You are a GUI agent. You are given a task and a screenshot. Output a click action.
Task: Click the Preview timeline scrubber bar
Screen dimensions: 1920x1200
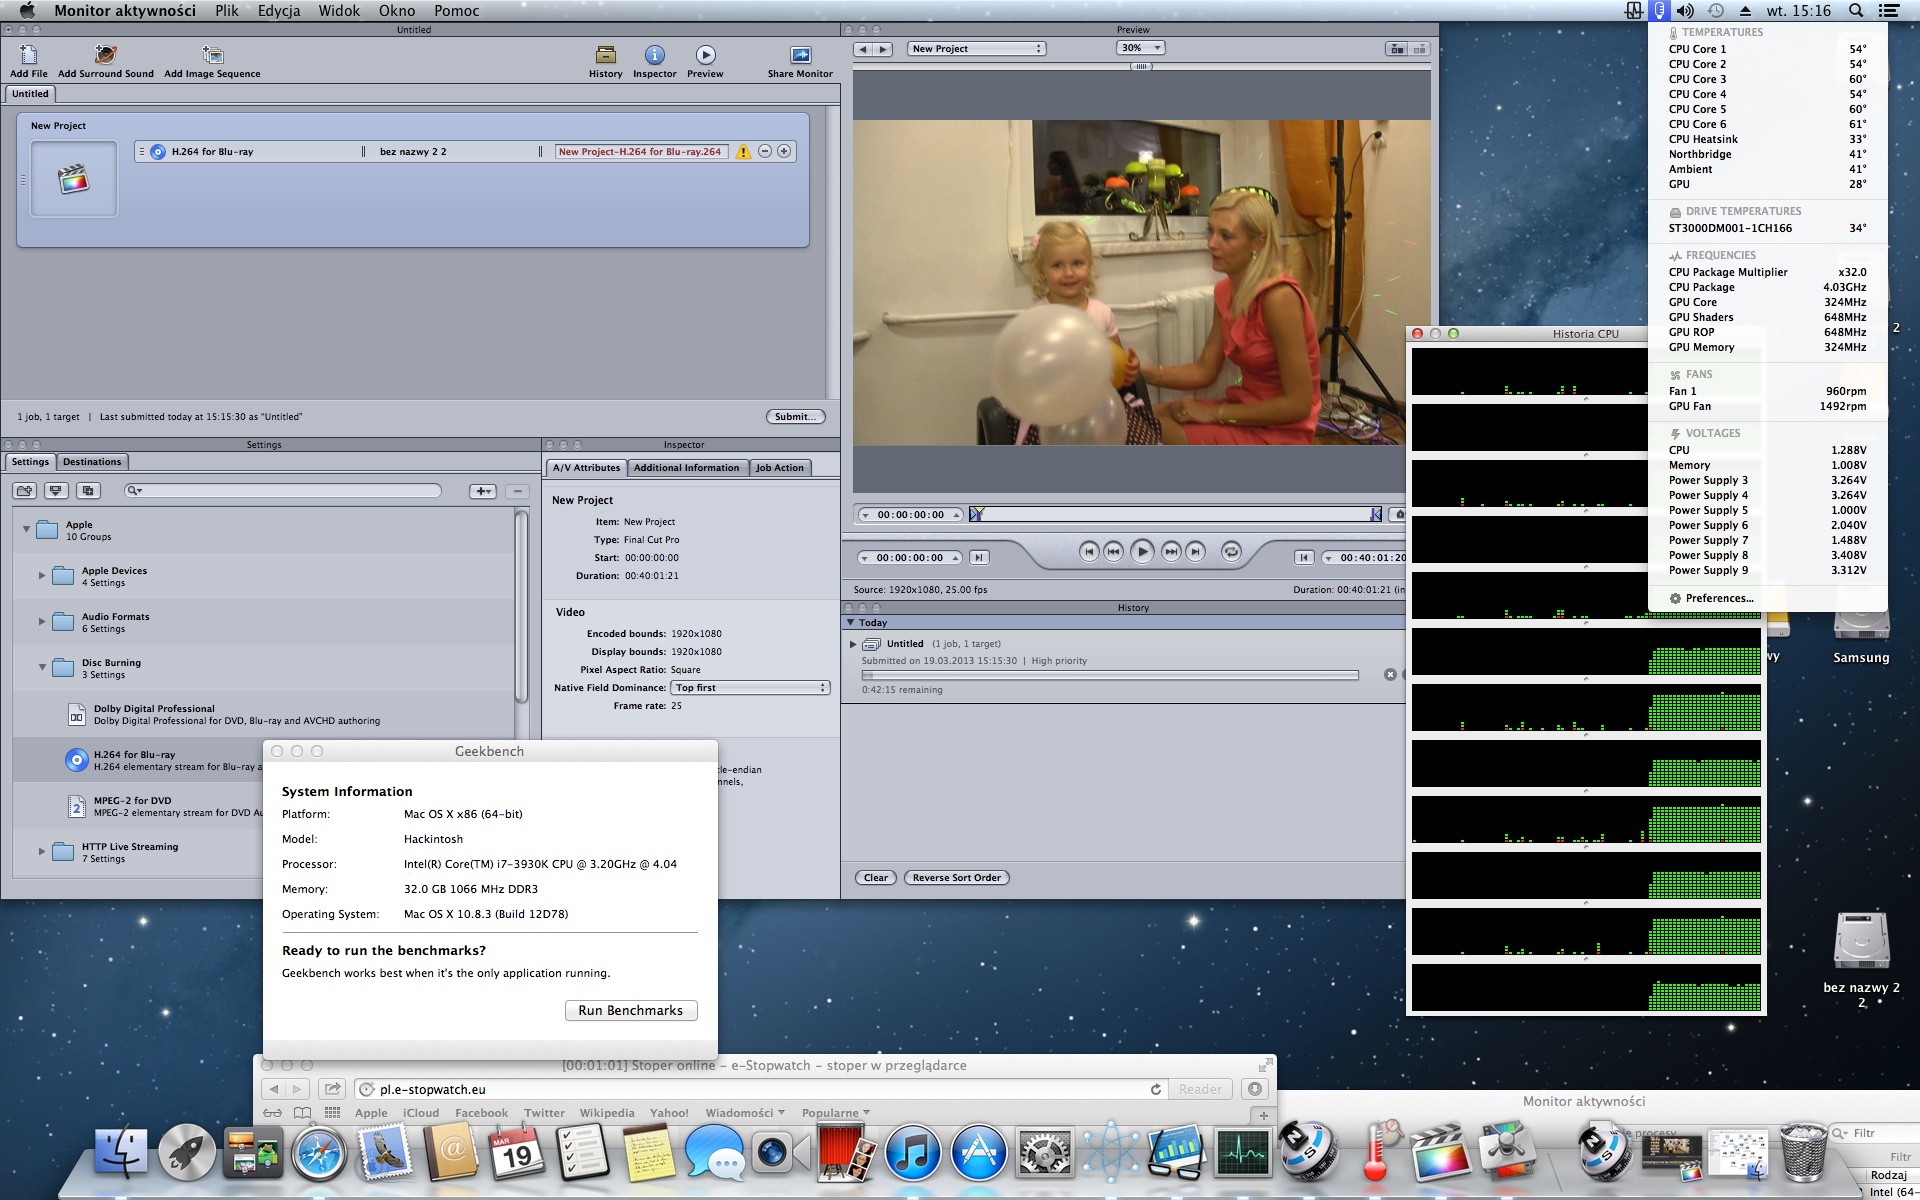point(1176,514)
